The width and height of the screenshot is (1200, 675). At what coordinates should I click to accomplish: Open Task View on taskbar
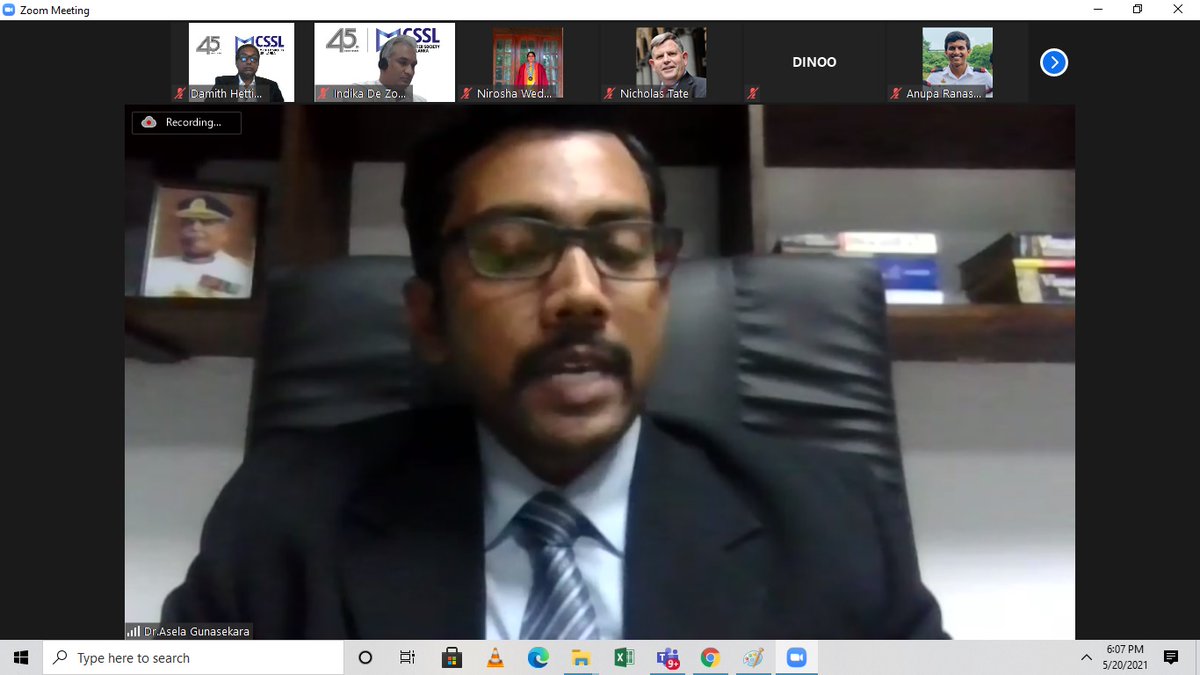[407, 658]
